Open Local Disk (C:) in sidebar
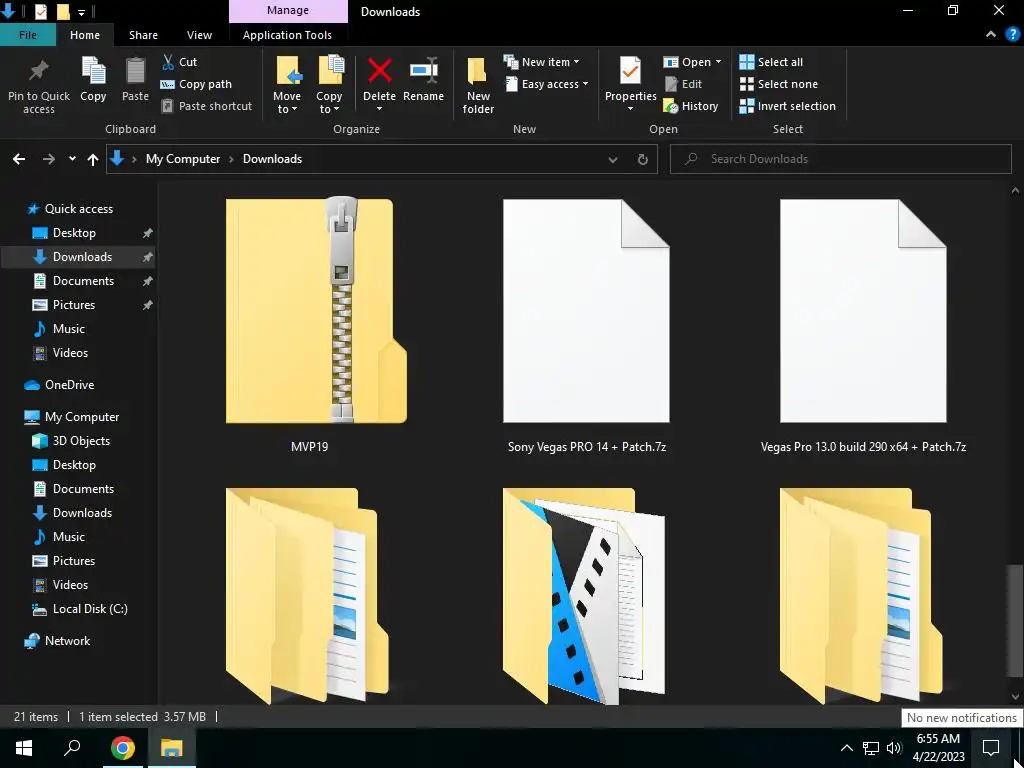The image size is (1024, 768). 90,609
